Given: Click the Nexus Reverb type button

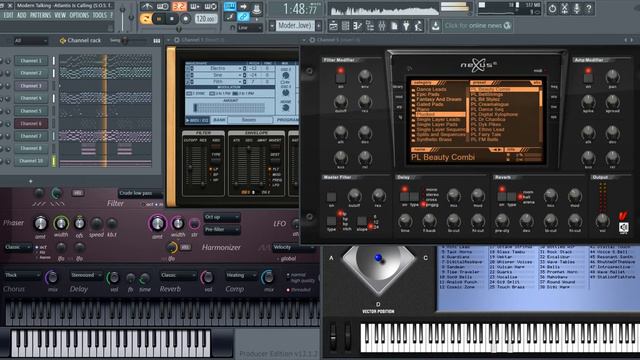Looking at the screenshot, I should click(511, 196).
